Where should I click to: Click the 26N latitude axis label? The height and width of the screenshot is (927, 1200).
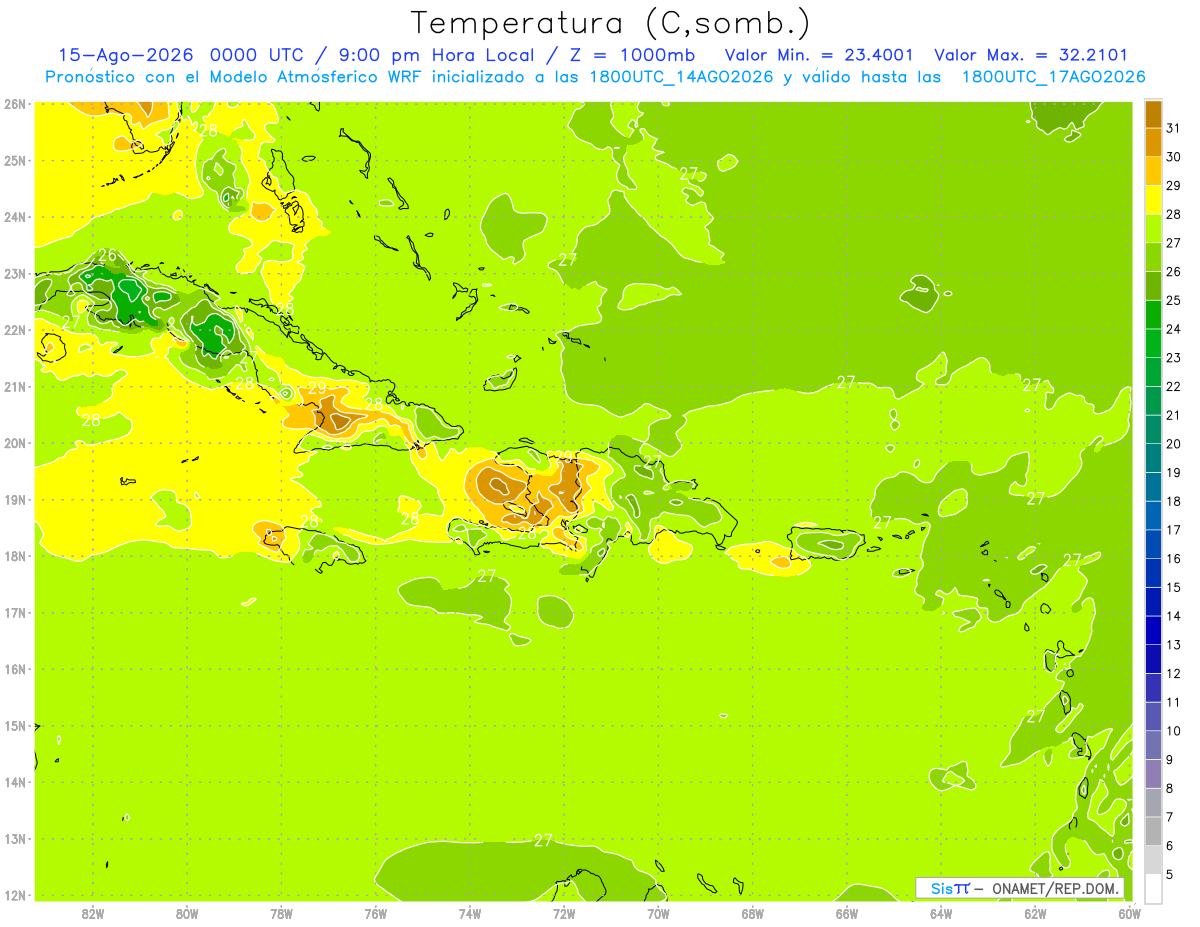(15, 104)
